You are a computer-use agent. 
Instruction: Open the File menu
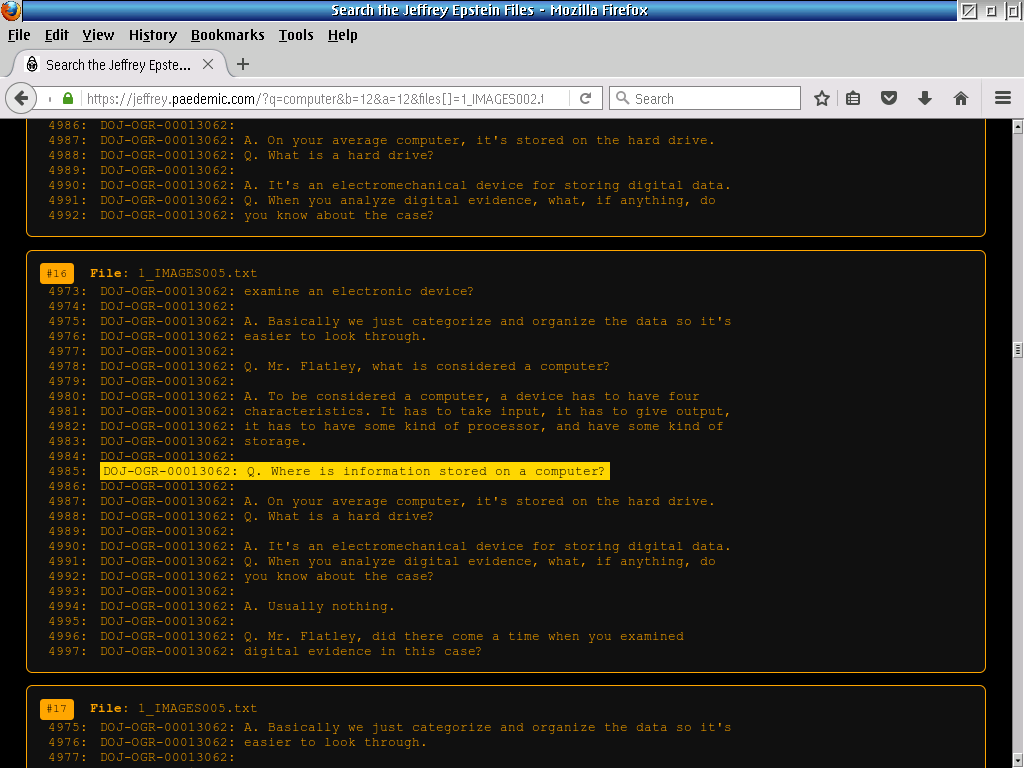[19, 35]
